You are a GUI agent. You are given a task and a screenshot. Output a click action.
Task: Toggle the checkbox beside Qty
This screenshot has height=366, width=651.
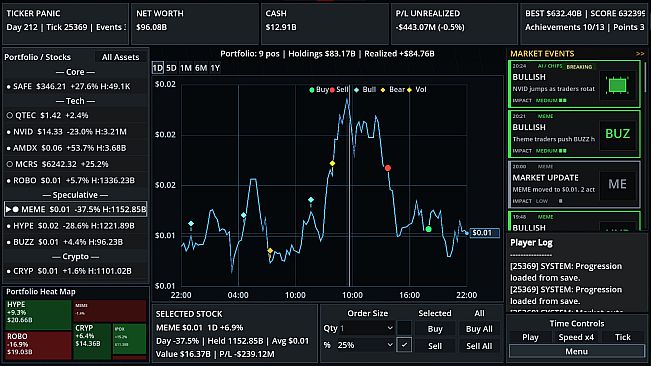[404, 328]
